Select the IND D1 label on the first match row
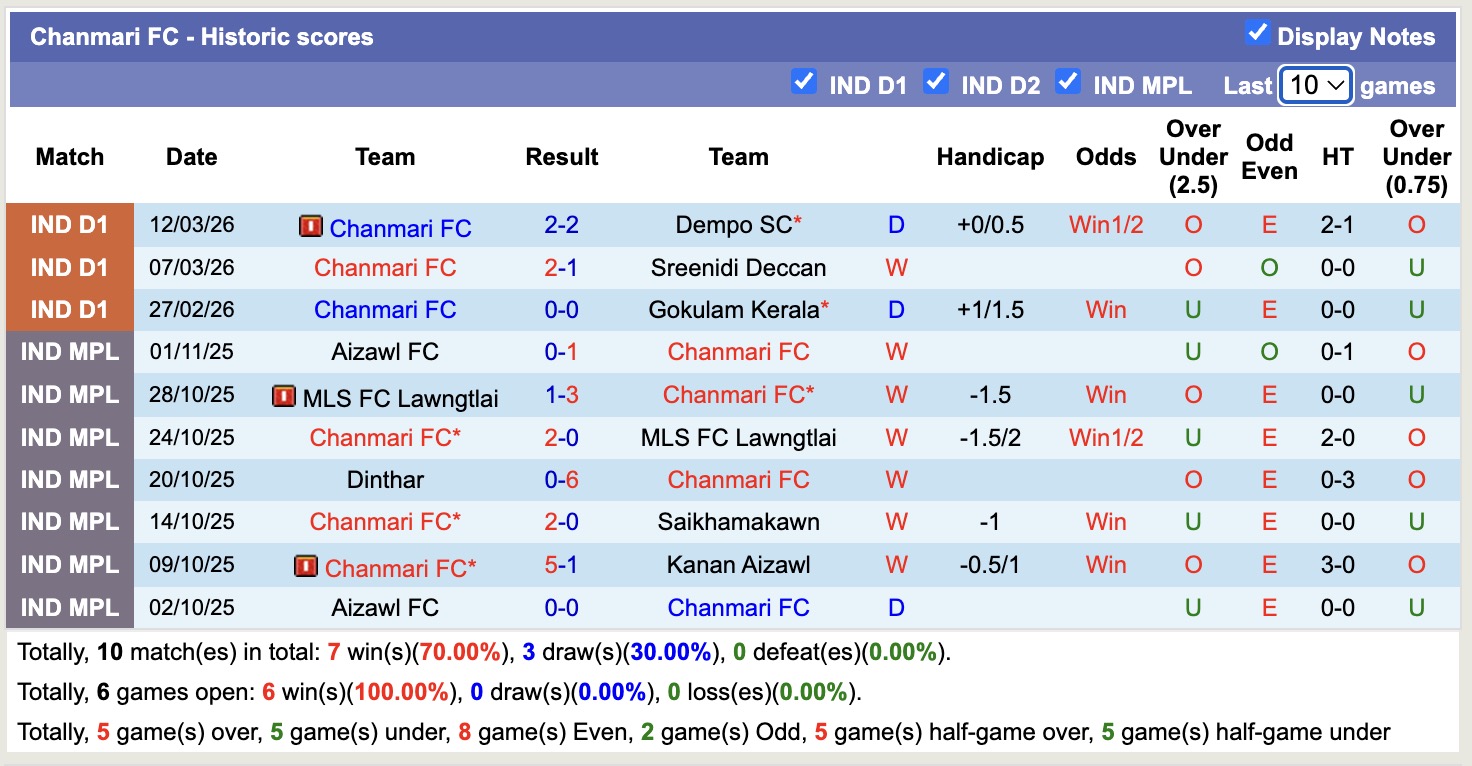The height and width of the screenshot is (766, 1472). 68,225
